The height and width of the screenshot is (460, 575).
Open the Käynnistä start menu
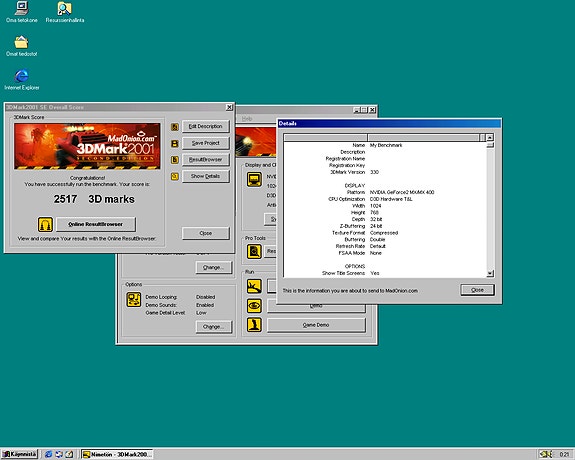(x=19, y=454)
